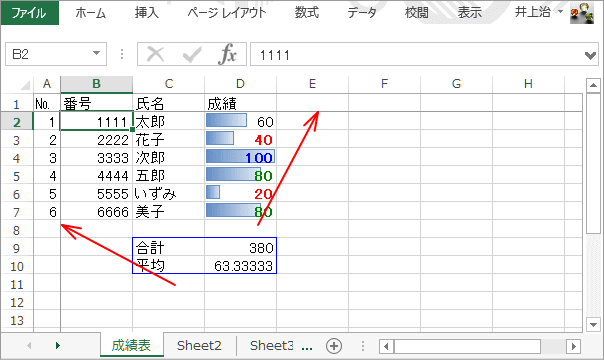This screenshot has width=604, height=360.
Task: Click the enter checkmark formula button
Action: click(192, 54)
